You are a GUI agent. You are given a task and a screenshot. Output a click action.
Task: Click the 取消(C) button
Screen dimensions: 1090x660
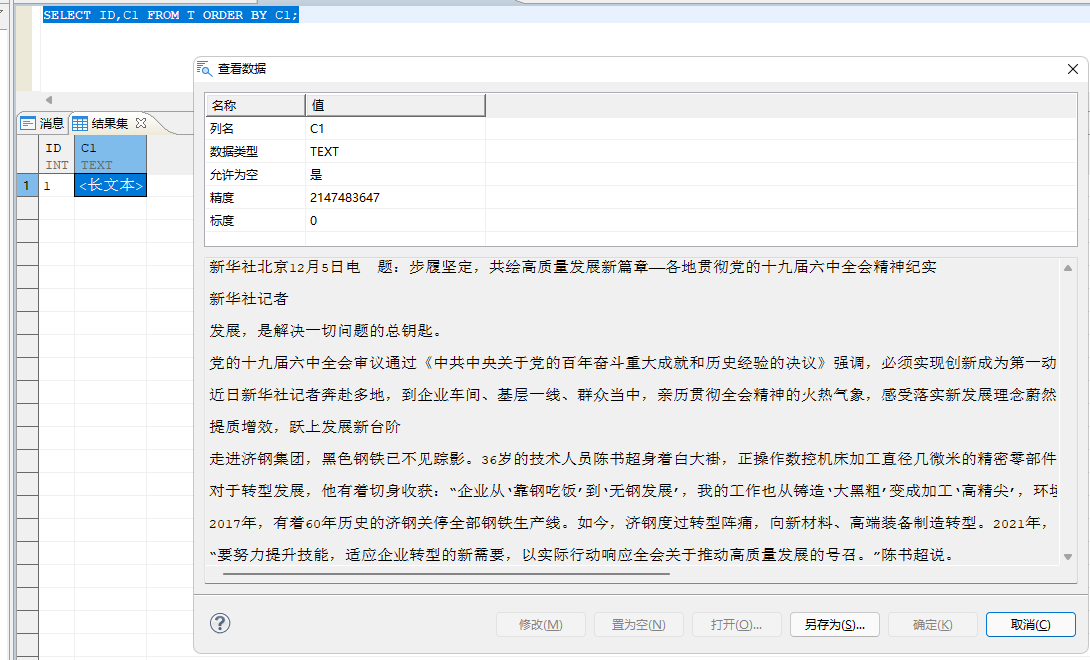click(1030, 625)
